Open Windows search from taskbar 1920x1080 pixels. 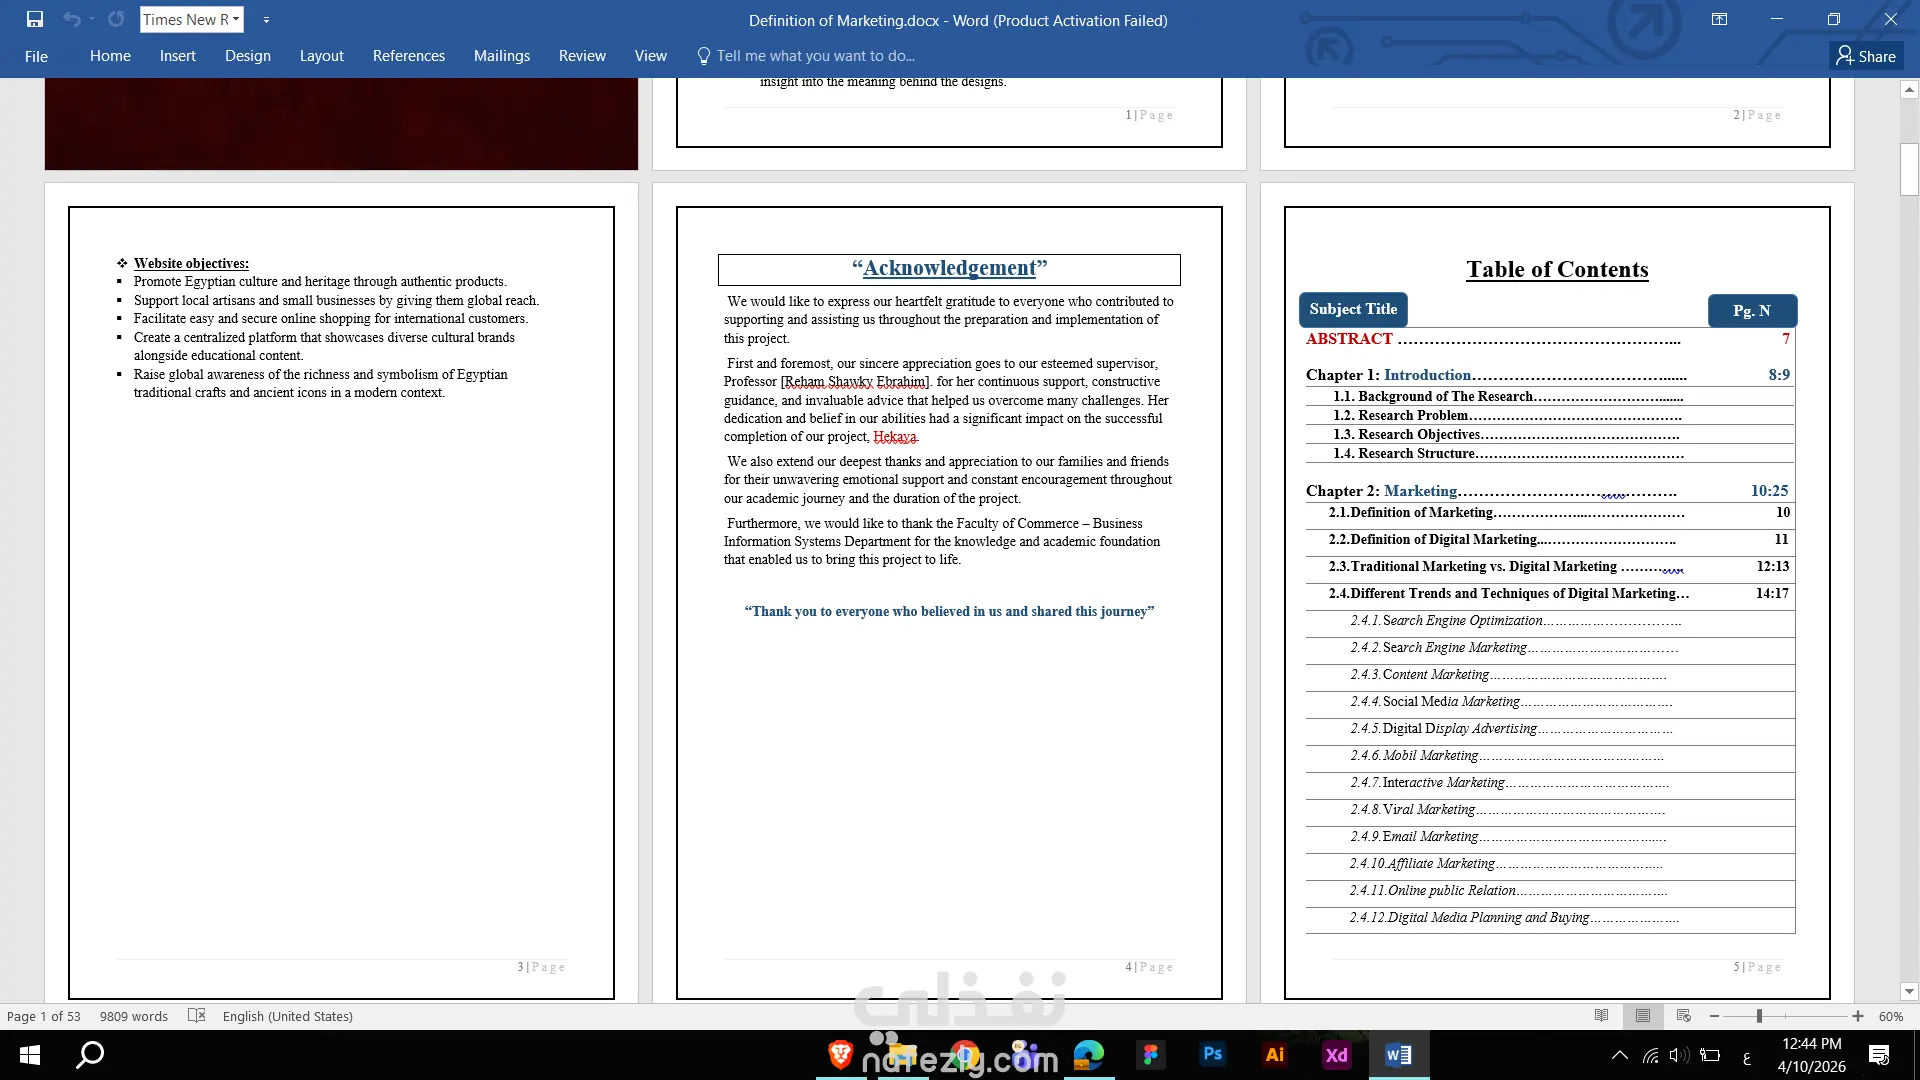90,1055
